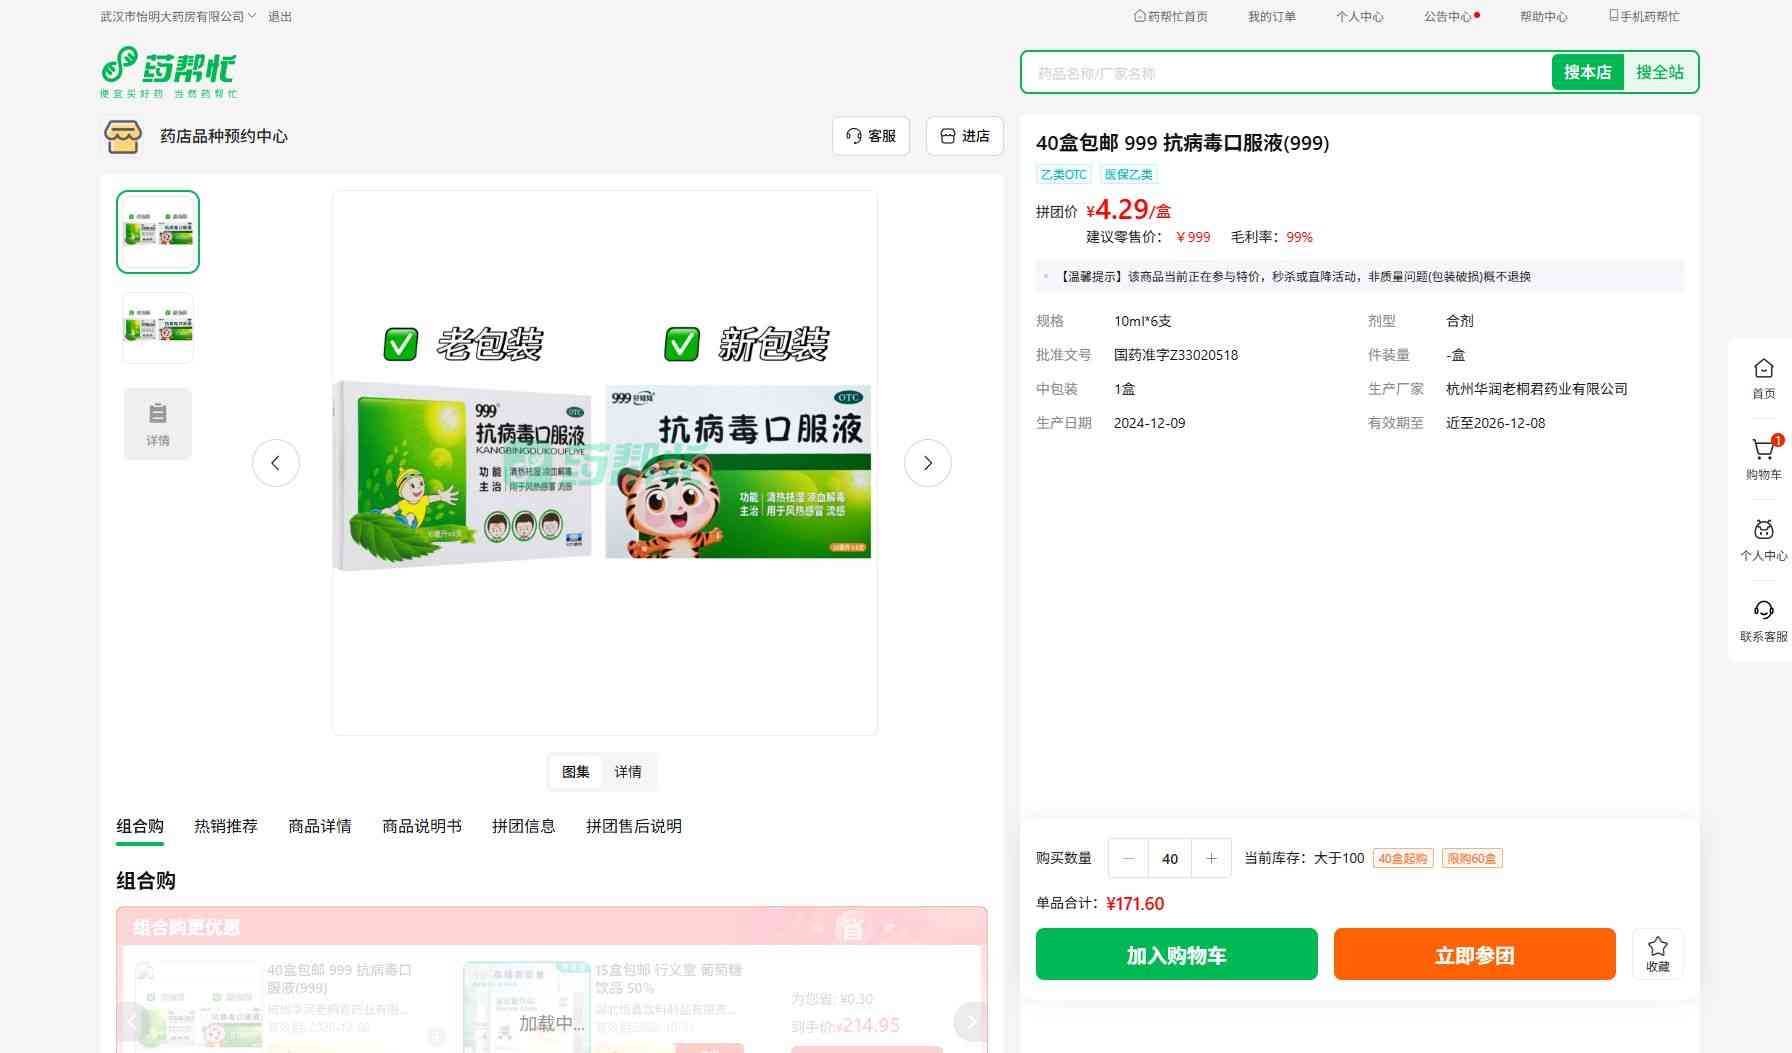Click the drug name search input field
The width and height of the screenshot is (1792, 1053).
coord(1285,73)
